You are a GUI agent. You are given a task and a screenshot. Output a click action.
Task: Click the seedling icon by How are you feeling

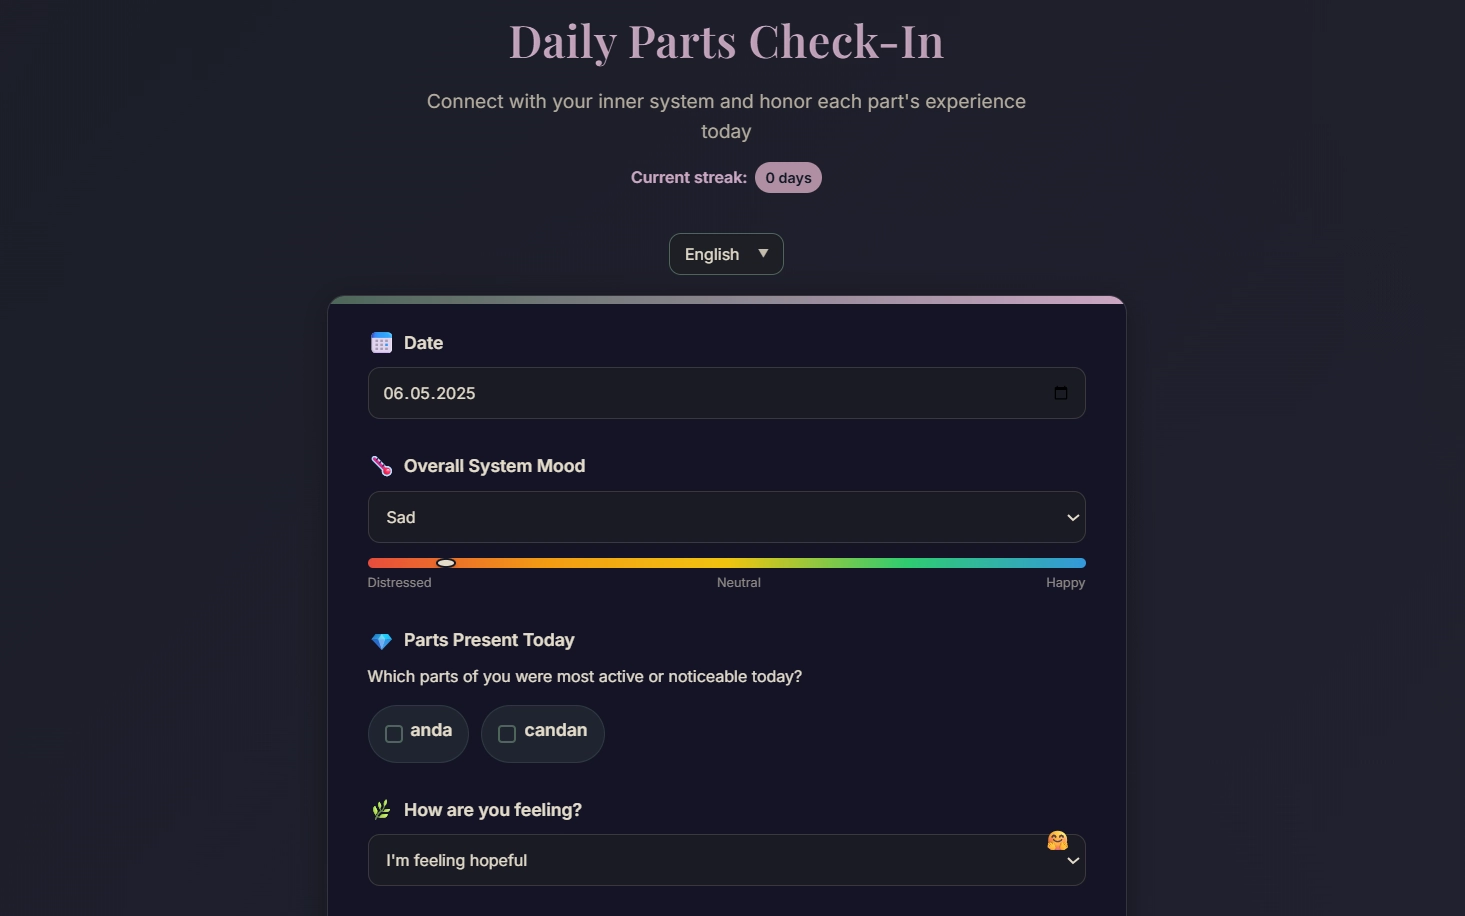381,810
